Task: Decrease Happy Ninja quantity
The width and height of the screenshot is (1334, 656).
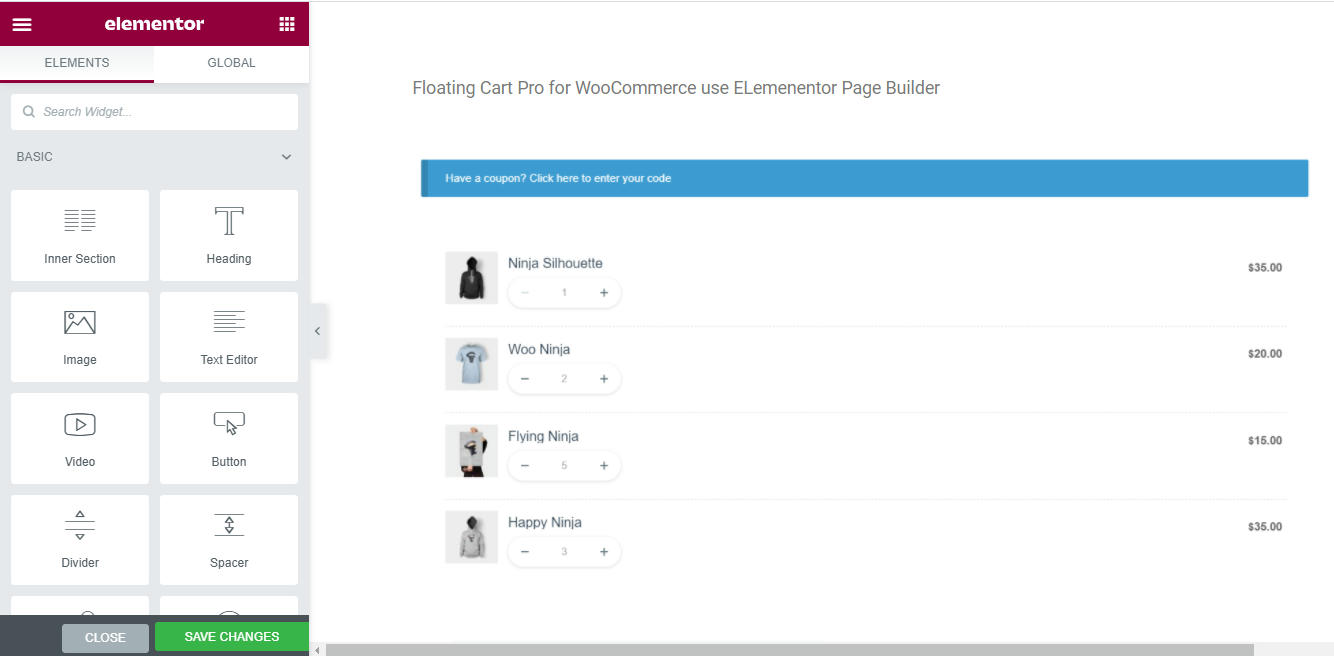Action: [525, 552]
